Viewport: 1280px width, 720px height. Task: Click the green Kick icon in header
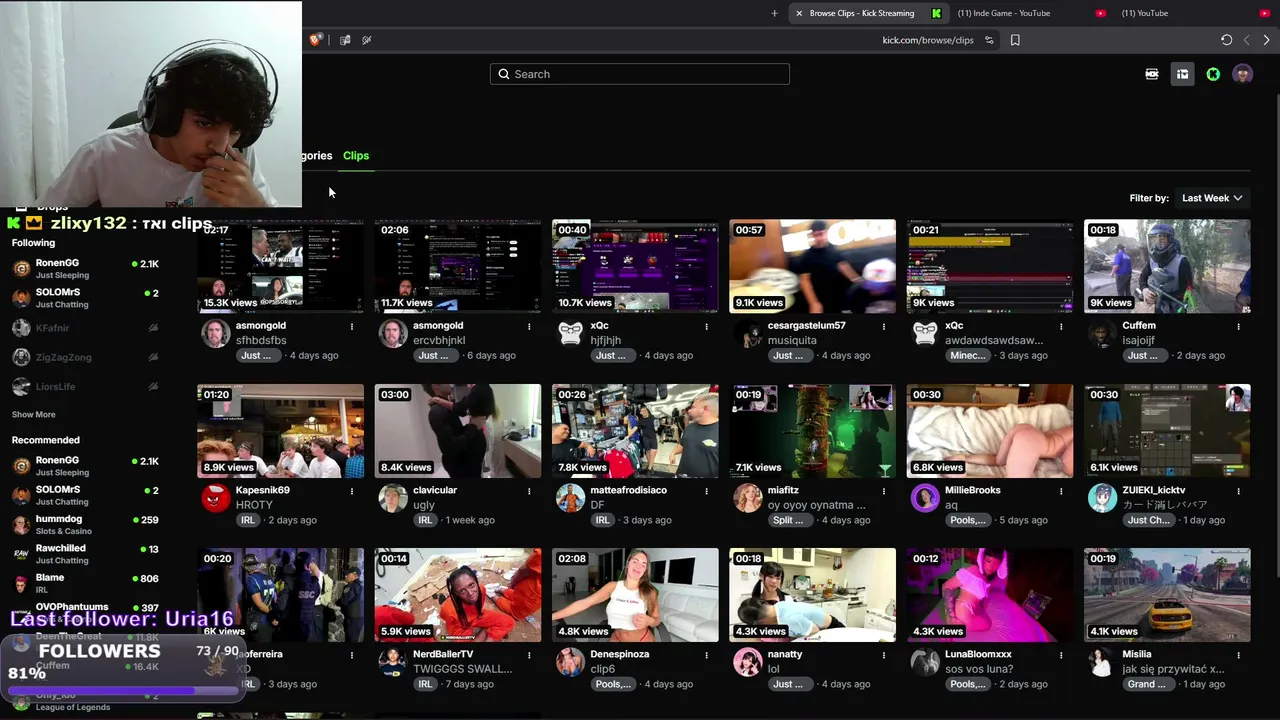[x=1213, y=74]
